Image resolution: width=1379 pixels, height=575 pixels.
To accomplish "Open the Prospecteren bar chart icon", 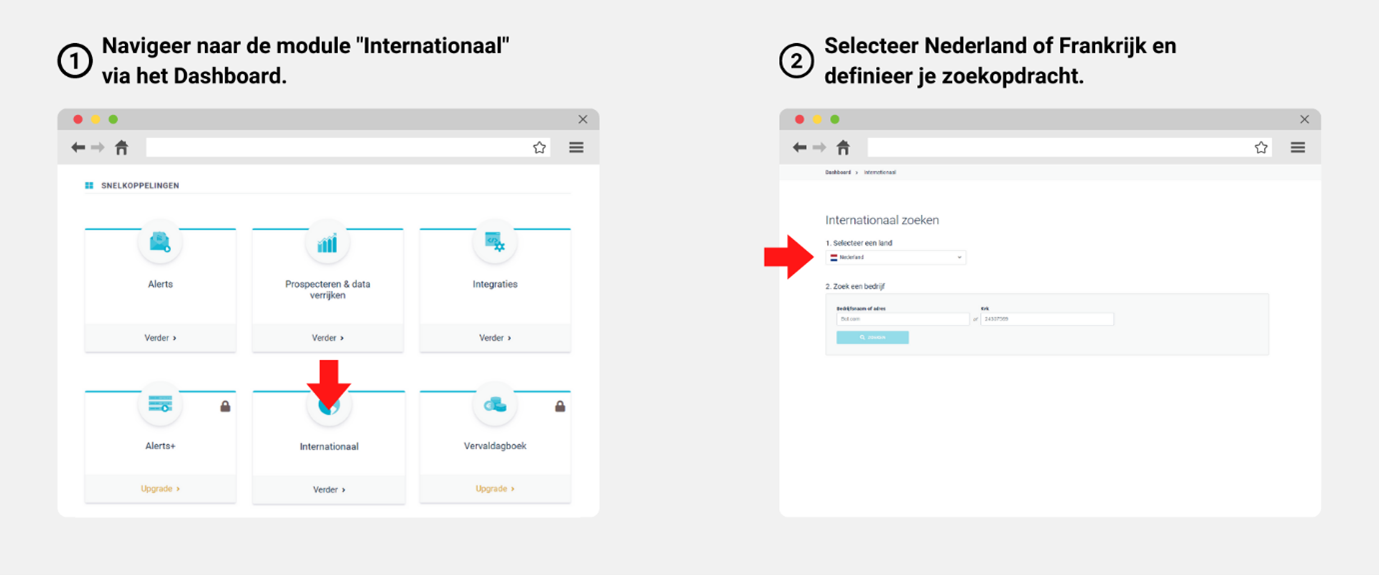I will pos(327,242).
